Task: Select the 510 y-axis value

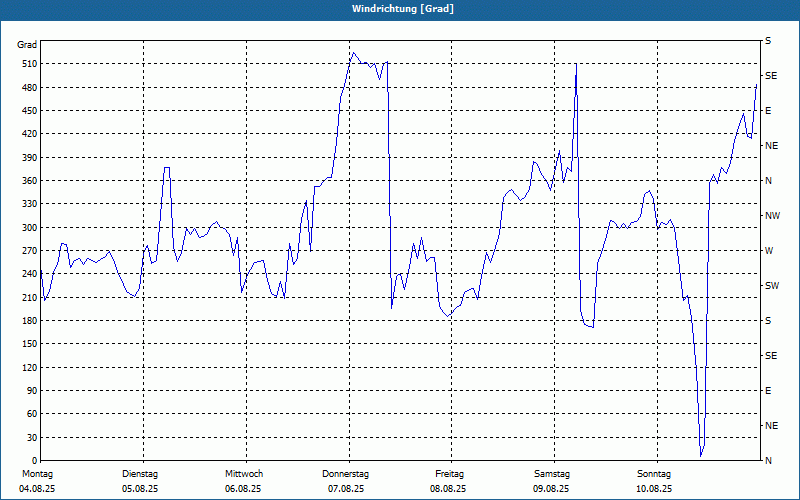Action: [x=29, y=64]
